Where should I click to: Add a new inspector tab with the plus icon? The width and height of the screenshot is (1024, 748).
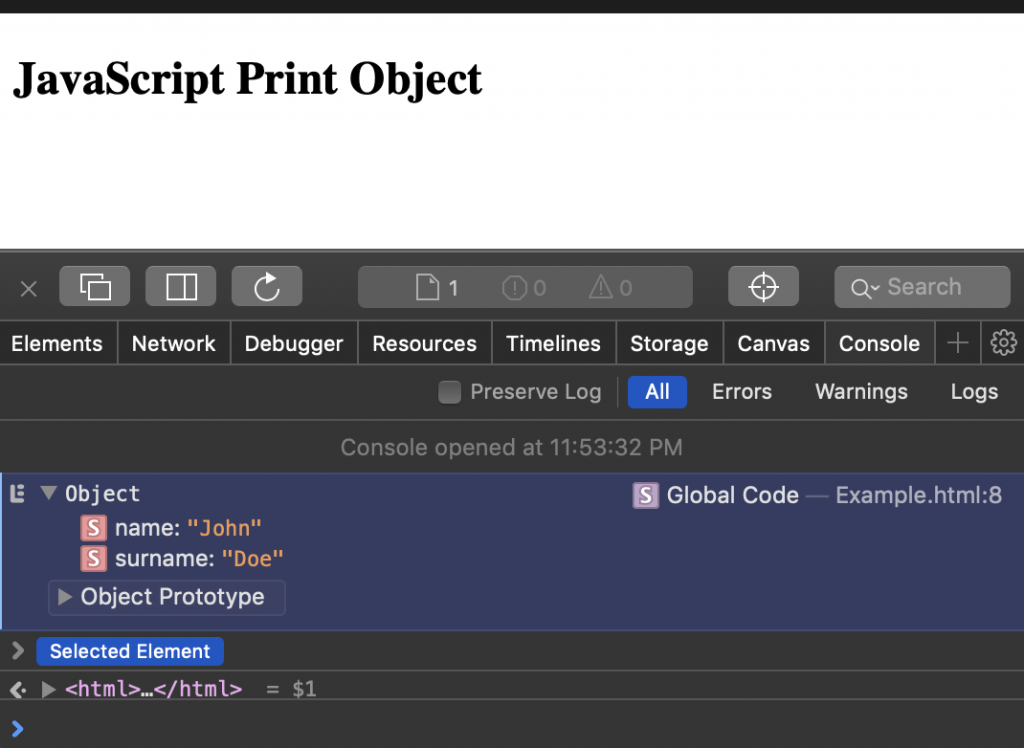click(x=957, y=342)
